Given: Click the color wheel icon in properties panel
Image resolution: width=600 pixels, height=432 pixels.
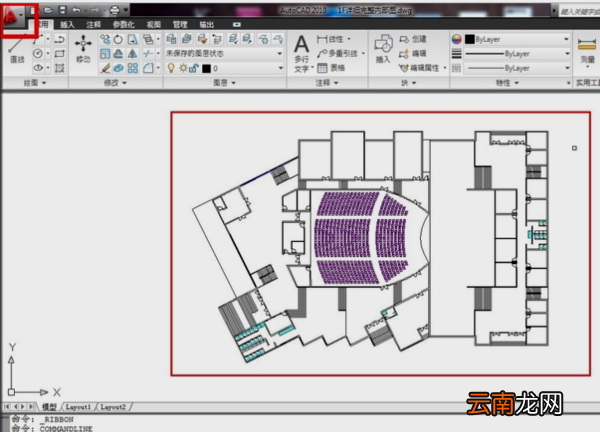Looking at the screenshot, I should 457,39.
